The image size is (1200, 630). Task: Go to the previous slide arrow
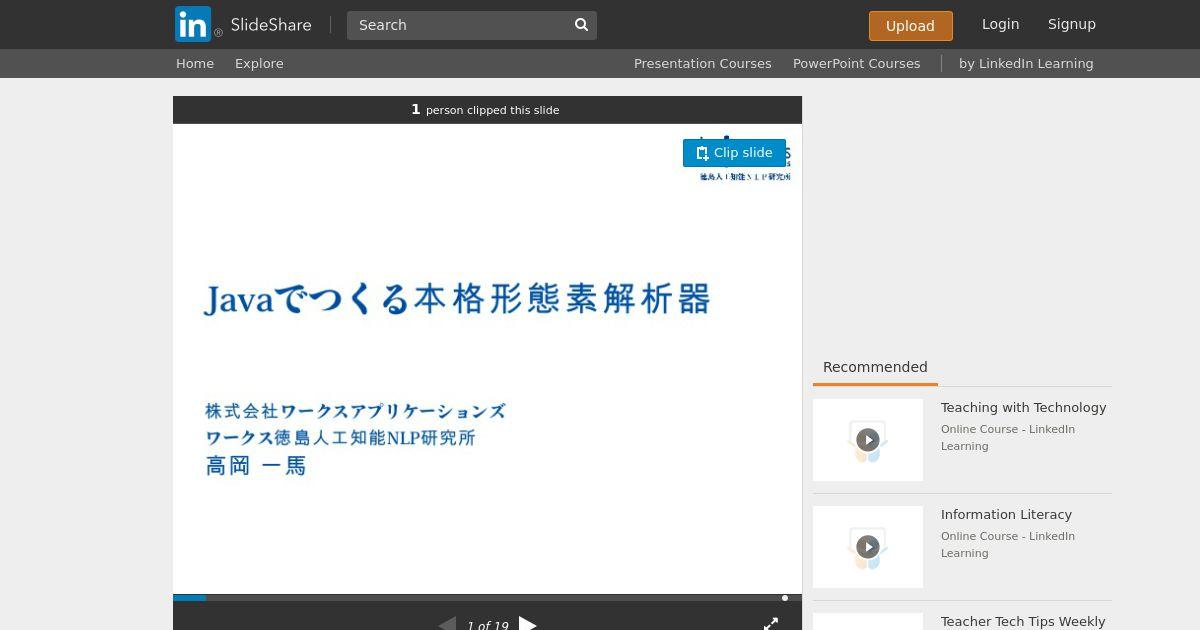(x=447, y=625)
